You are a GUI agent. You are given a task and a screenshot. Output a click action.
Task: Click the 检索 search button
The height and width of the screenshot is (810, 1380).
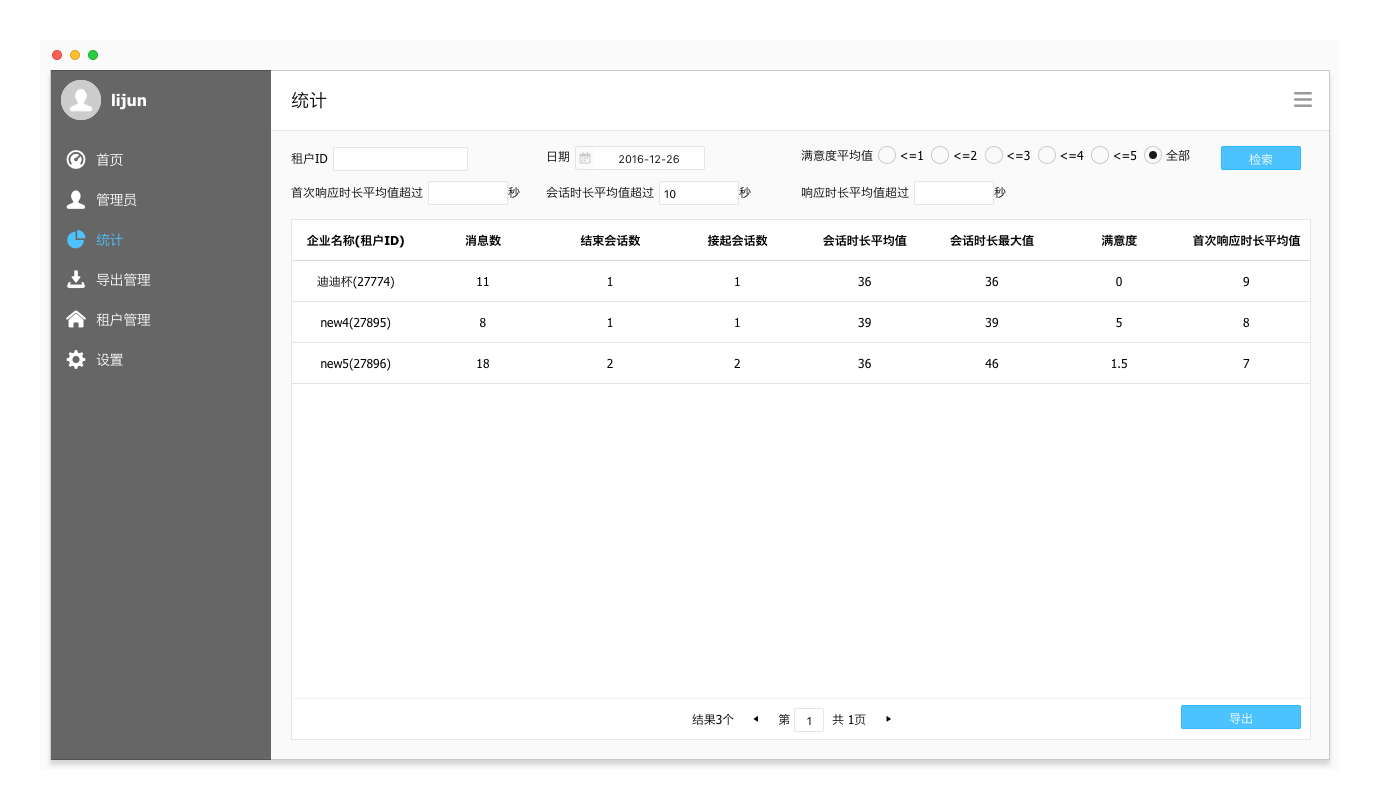tap(1261, 158)
